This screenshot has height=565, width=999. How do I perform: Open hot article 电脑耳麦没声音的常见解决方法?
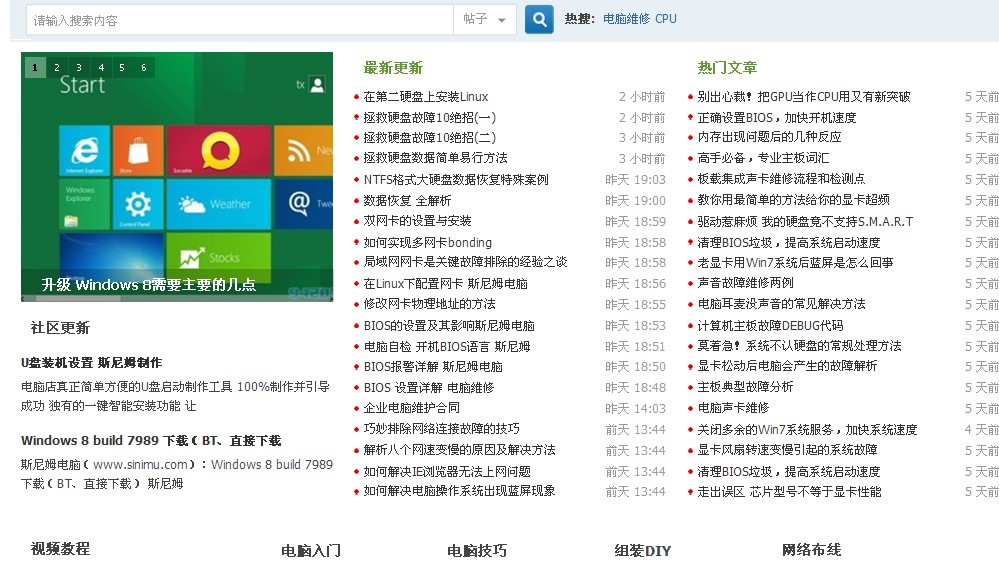(x=781, y=304)
